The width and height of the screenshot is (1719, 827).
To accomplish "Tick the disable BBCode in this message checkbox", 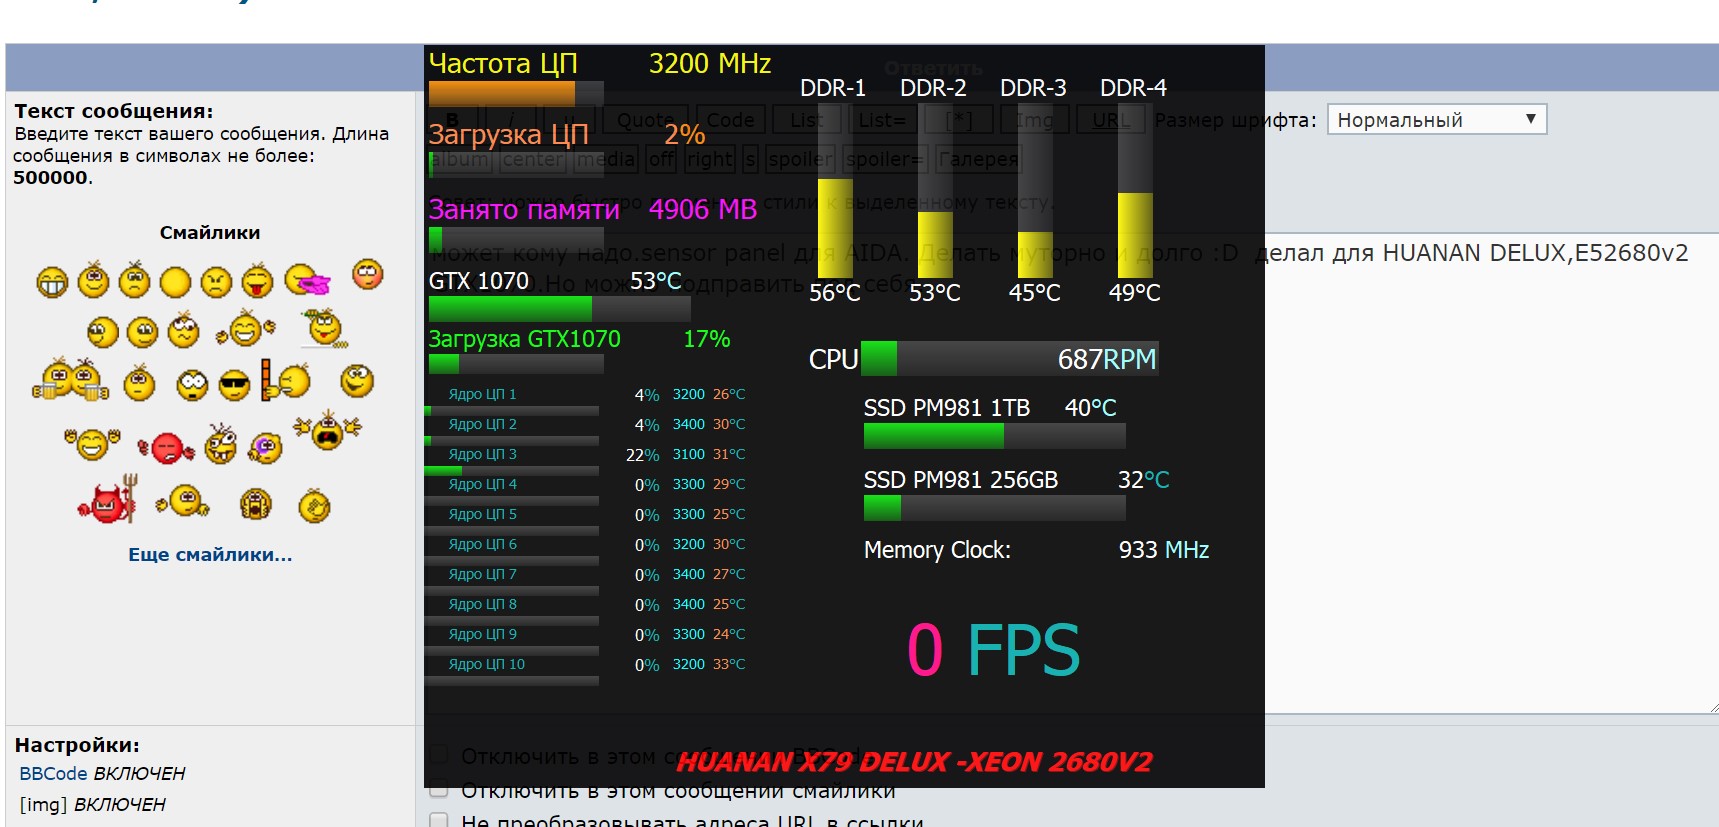I will (438, 754).
